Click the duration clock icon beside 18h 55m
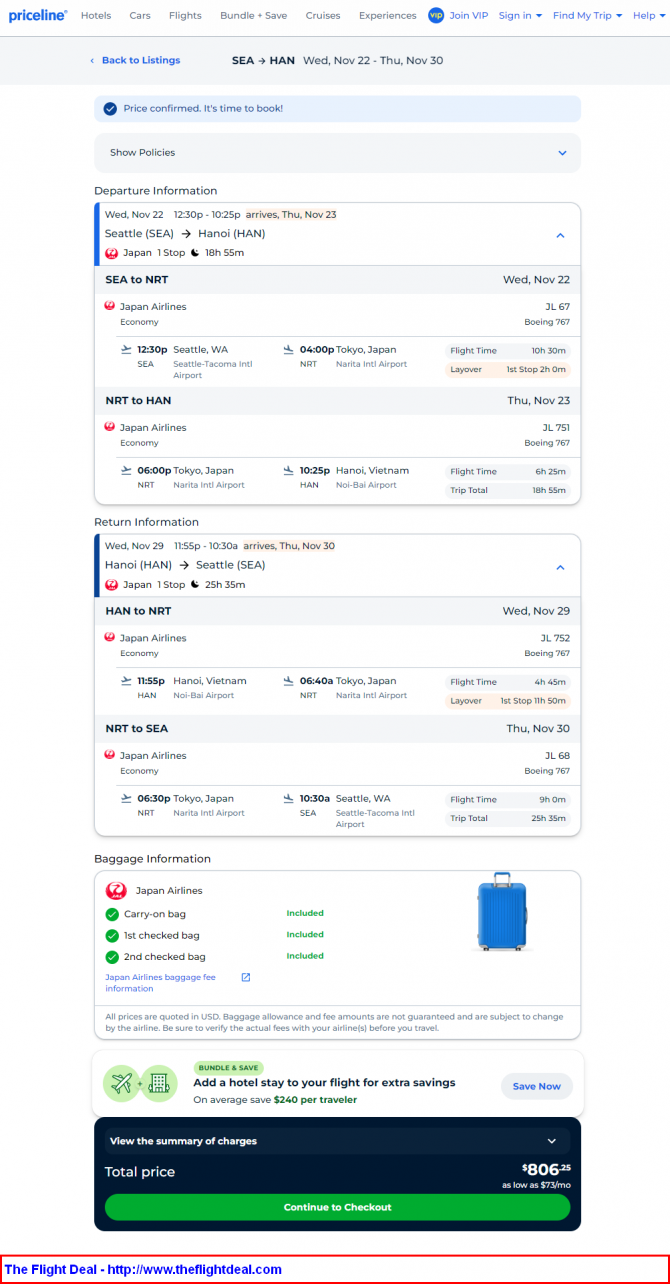670x1284 pixels. coord(195,253)
